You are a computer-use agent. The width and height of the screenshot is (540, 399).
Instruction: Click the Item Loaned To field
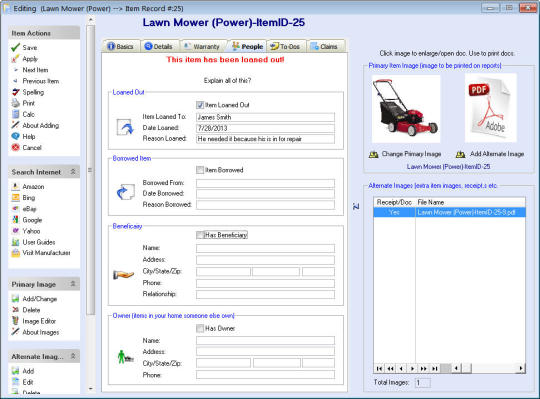(x=265, y=117)
